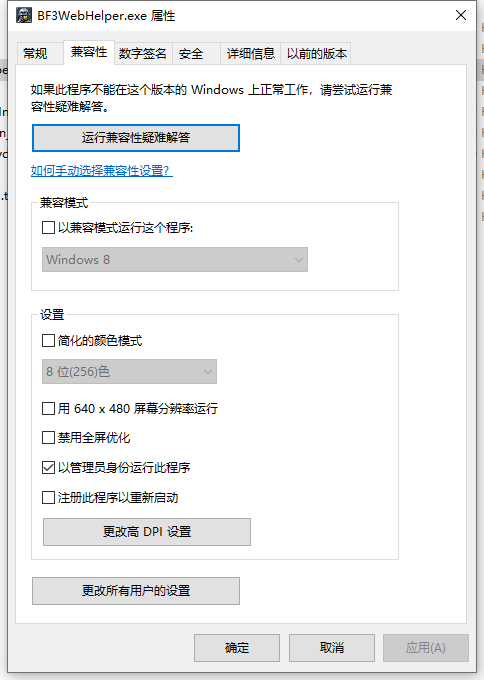The image size is (484, 680).
Task: Open the 以前的版本 tab
Action: 316,53
